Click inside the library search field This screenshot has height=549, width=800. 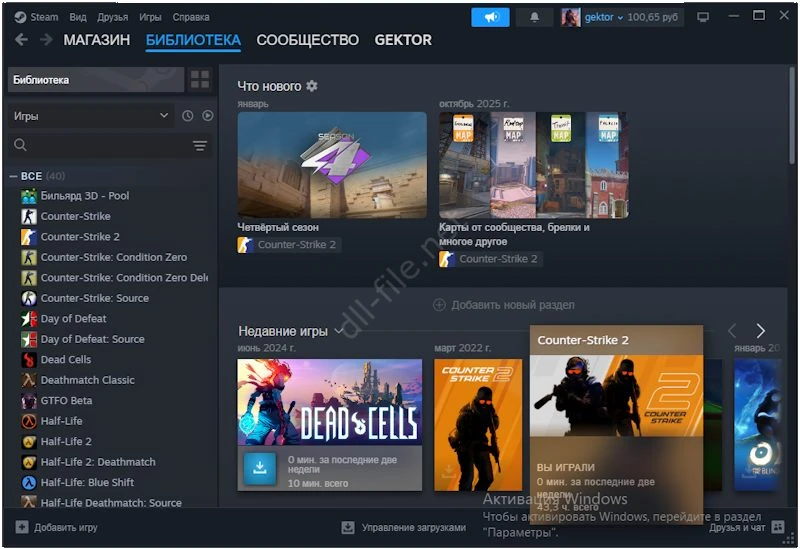(x=110, y=145)
